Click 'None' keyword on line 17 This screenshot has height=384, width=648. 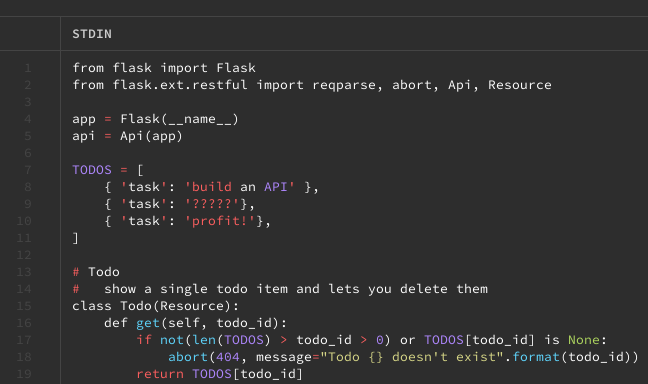[x=584, y=340]
